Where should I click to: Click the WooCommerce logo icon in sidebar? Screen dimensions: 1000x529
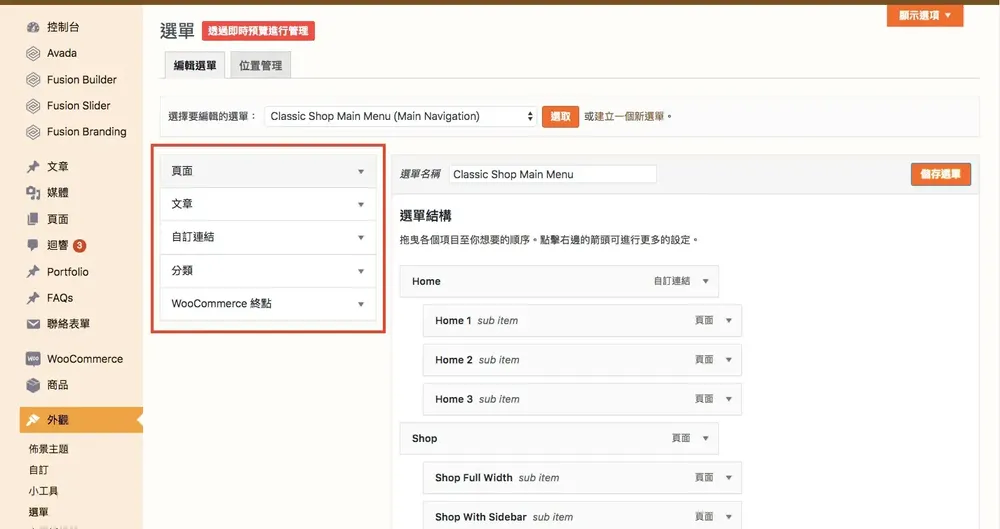point(33,359)
